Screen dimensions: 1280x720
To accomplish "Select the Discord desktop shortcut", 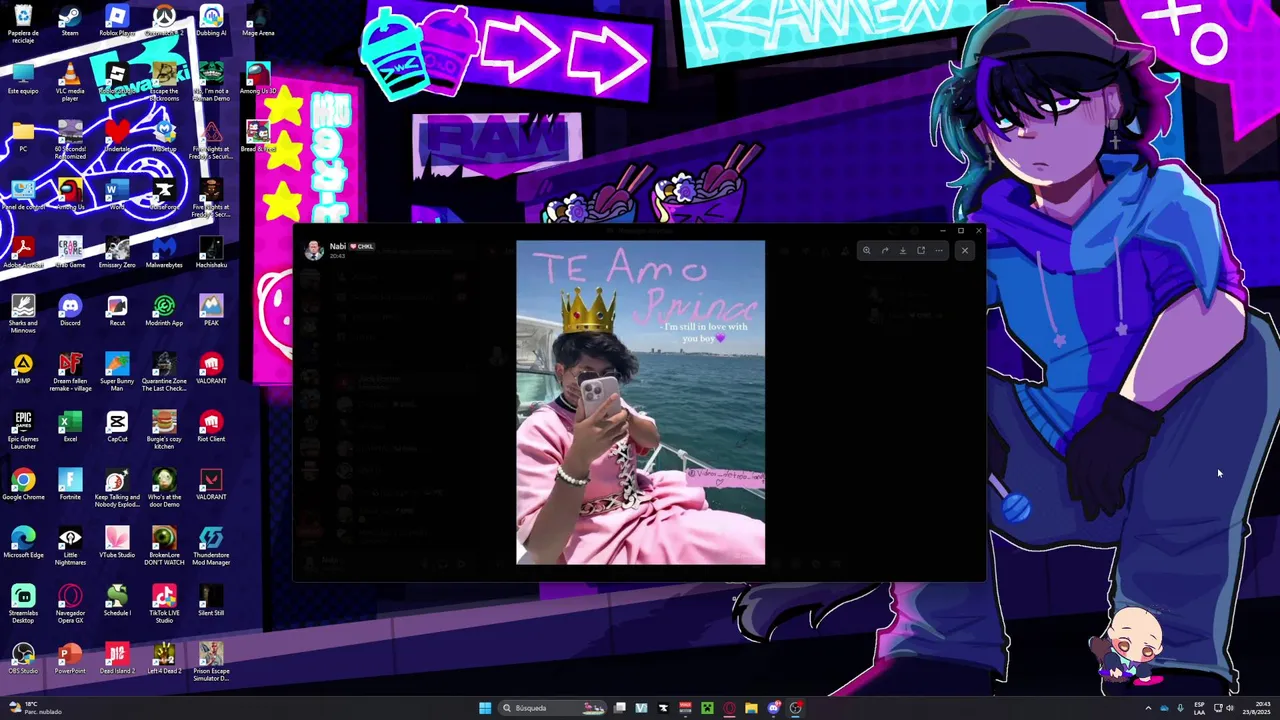I will (x=70, y=311).
